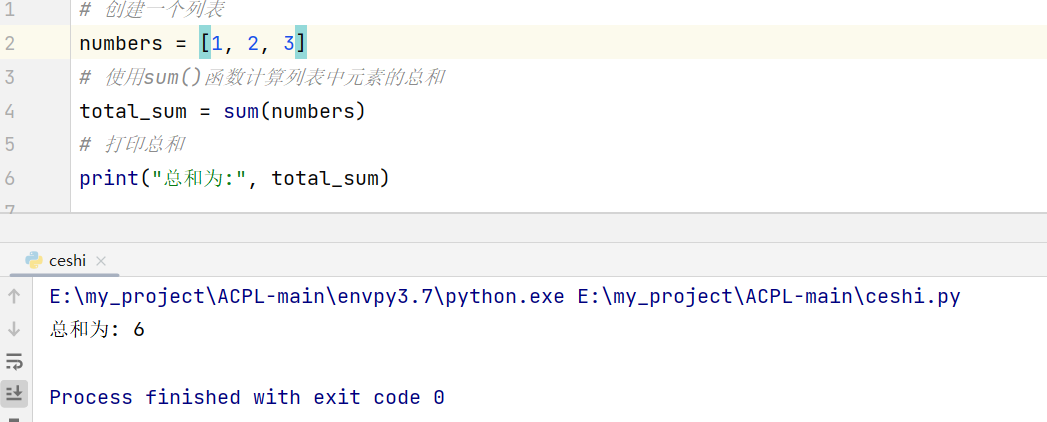The image size is (1047, 422).
Task: Click the console output line "总和为: 6"
Action: click(x=97, y=328)
